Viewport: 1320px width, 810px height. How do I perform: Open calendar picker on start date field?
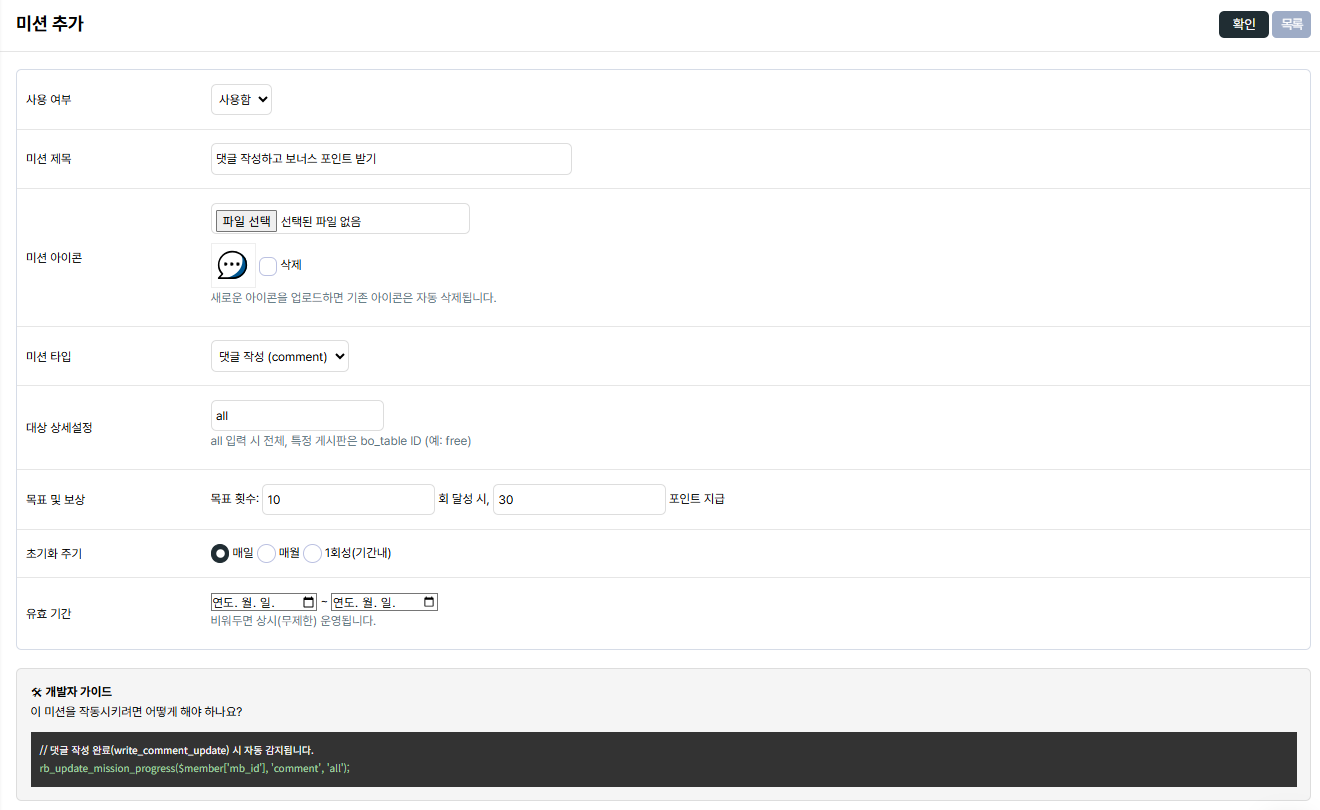(308, 602)
